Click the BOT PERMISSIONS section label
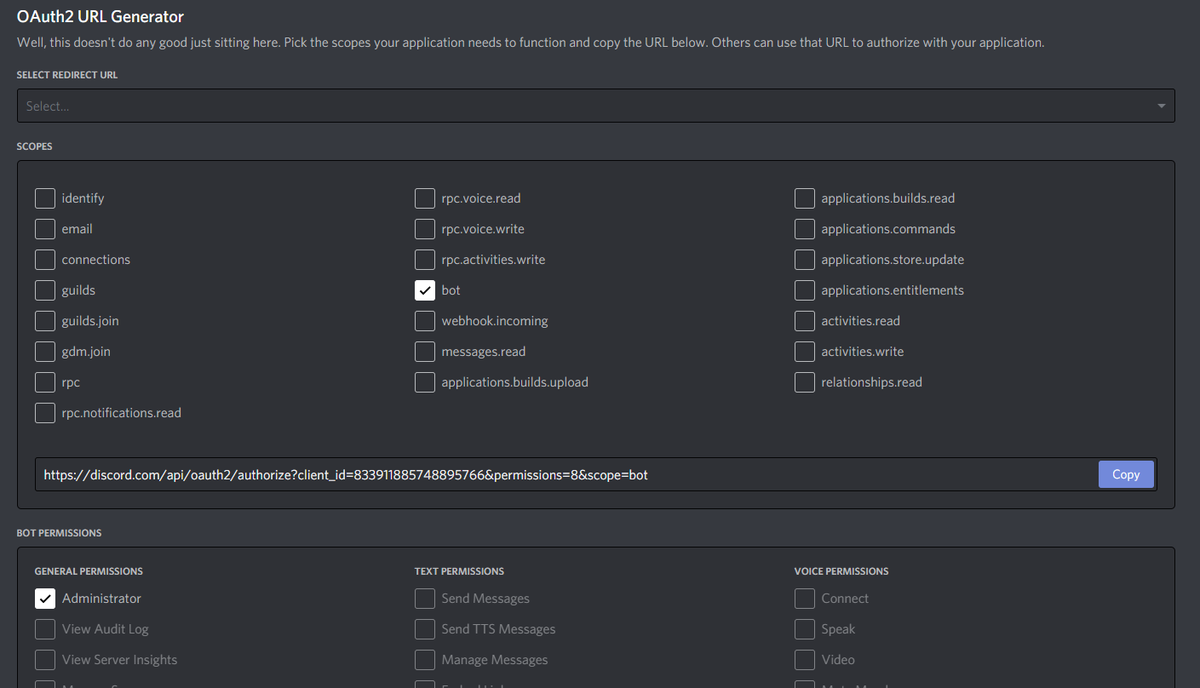The width and height of the screenshot is (1200, 688). [59, 533]
